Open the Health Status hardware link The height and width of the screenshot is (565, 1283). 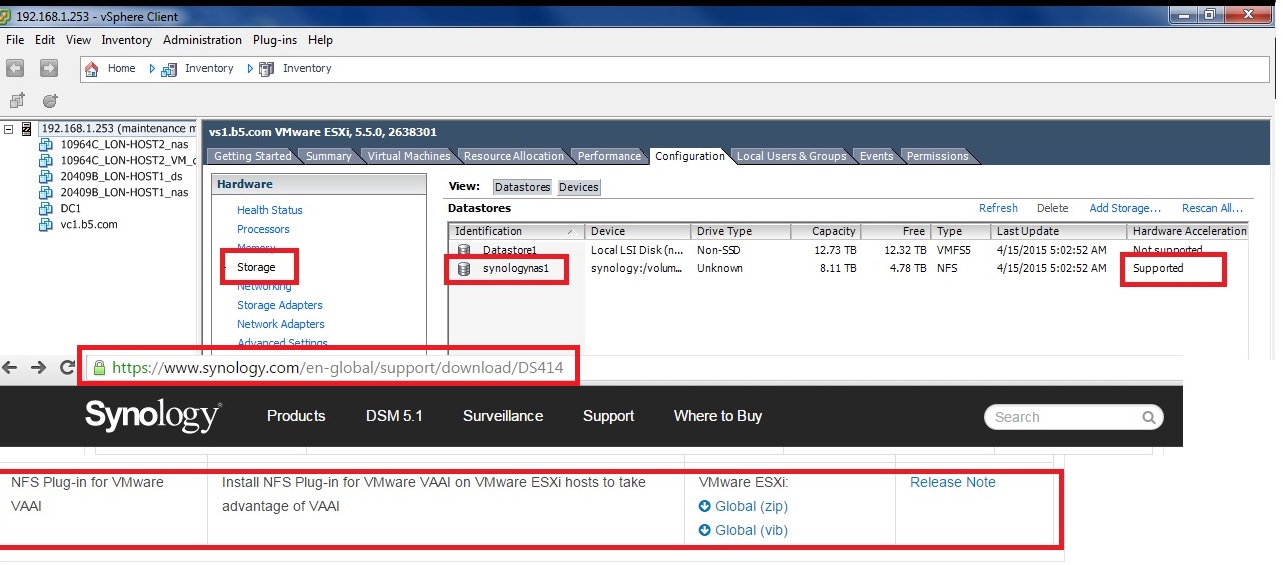click(x=270, y=210)
